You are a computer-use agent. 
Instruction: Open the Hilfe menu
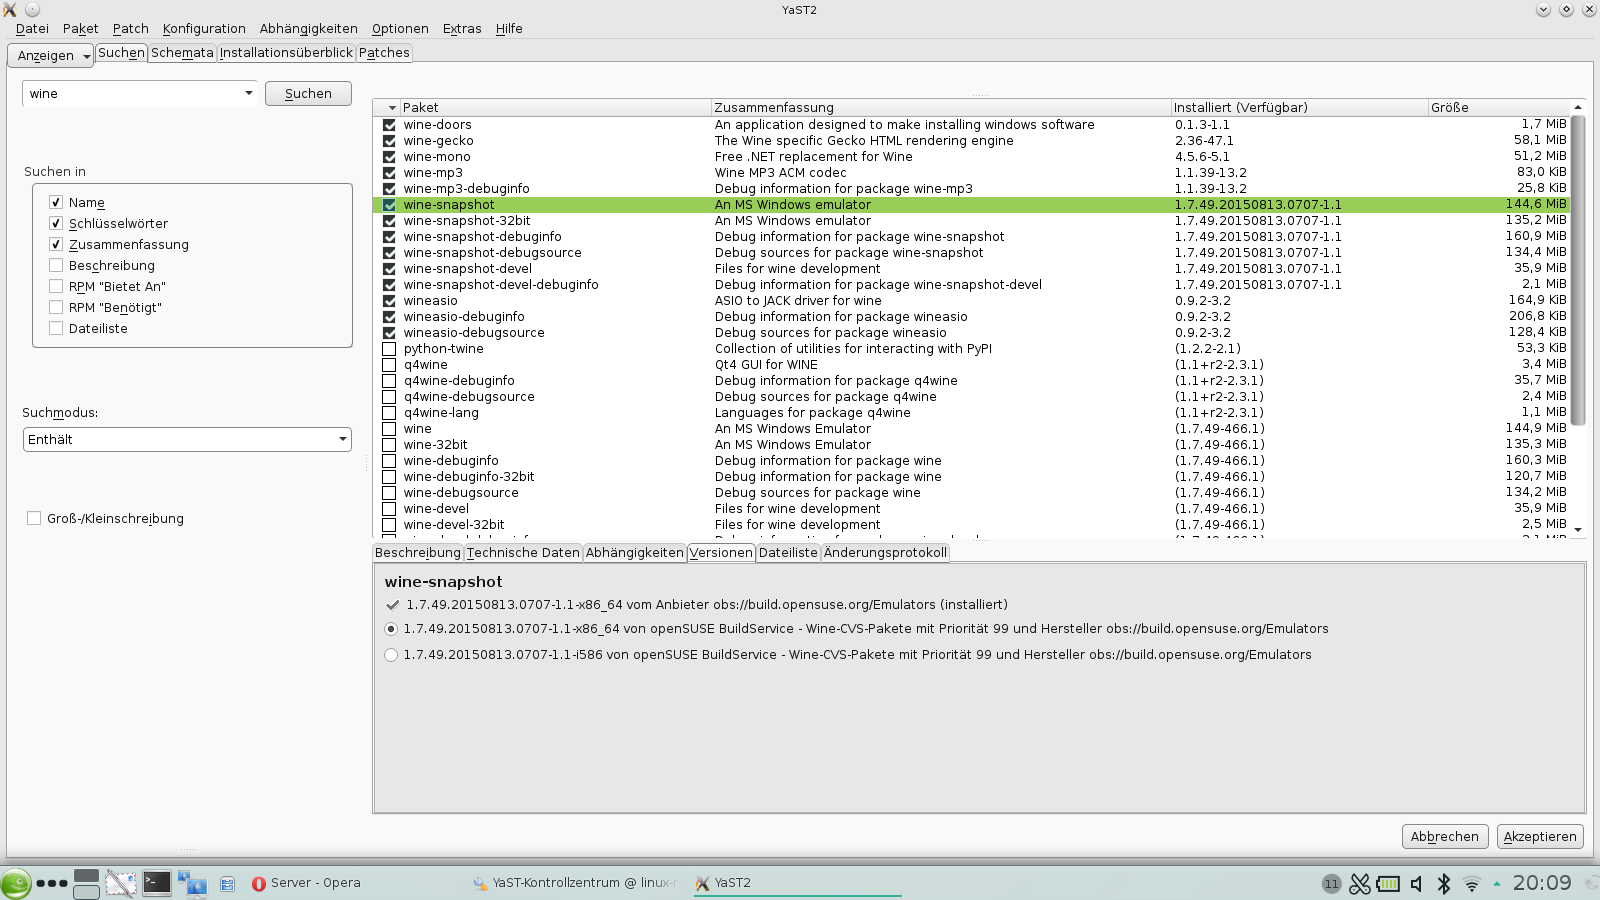pos(509,28)
